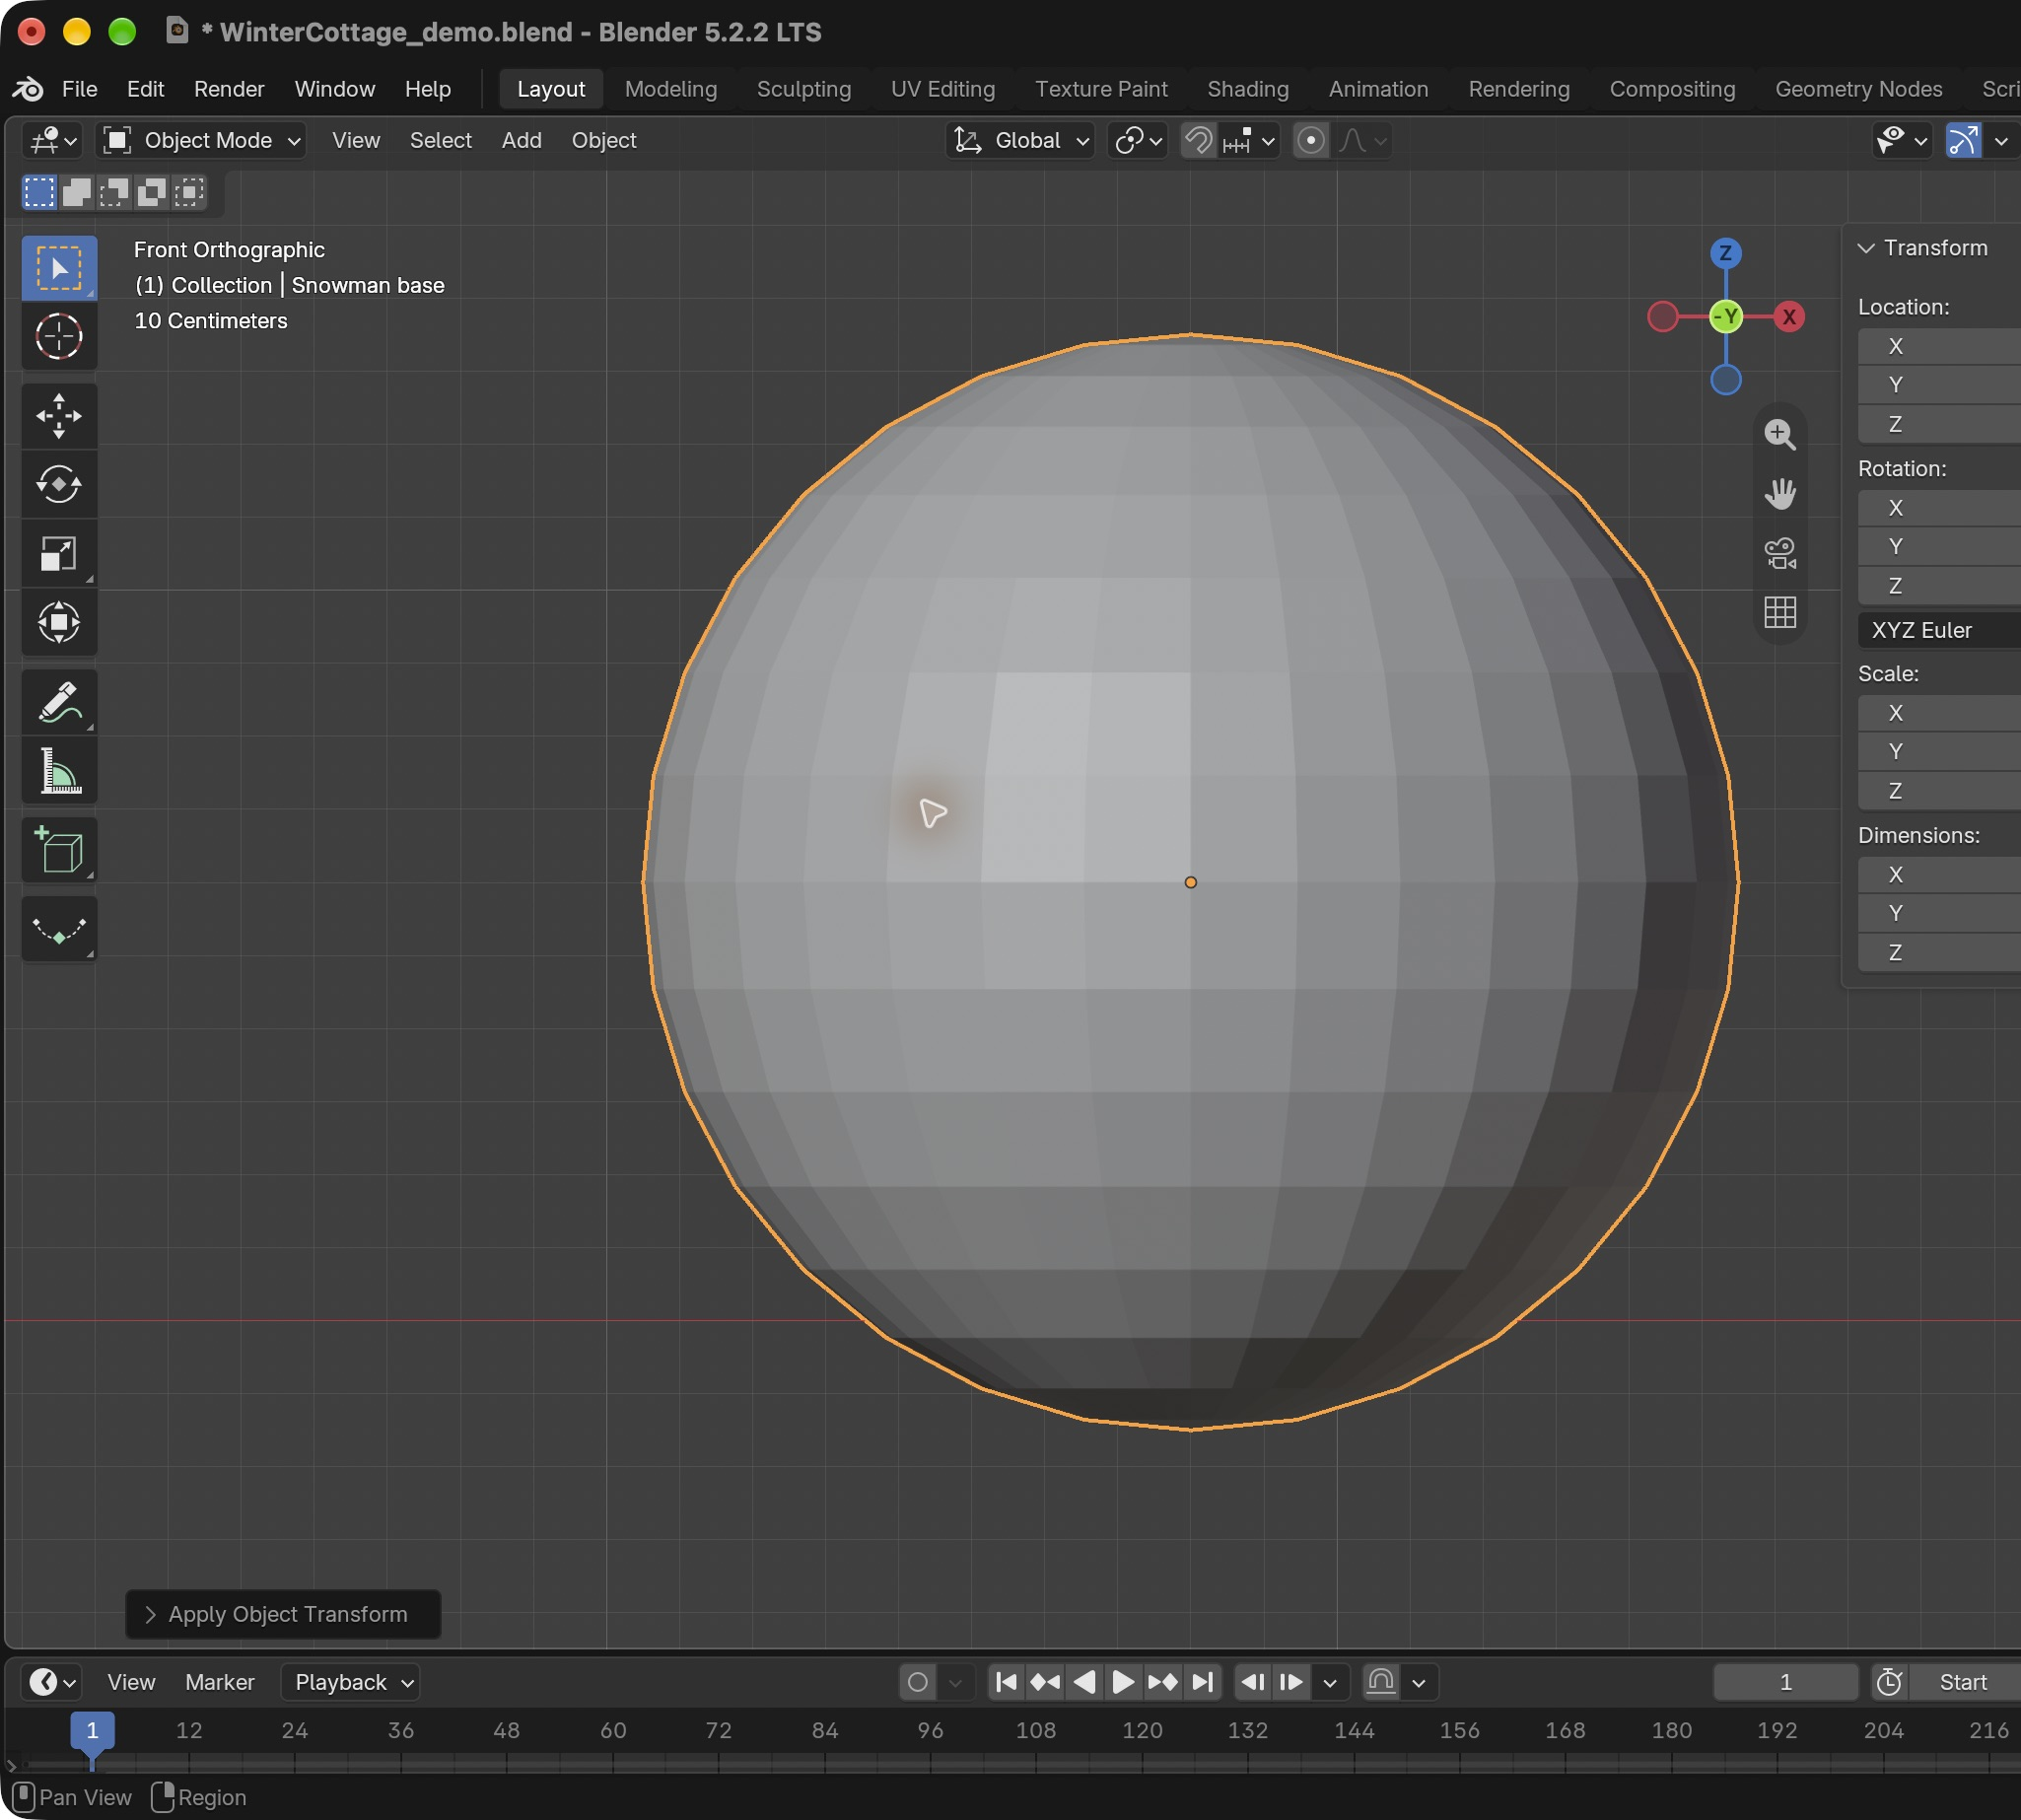The width and height of the screenshot is (2021, 1820).
Task: Click the Location X field
Action: 1938,346
